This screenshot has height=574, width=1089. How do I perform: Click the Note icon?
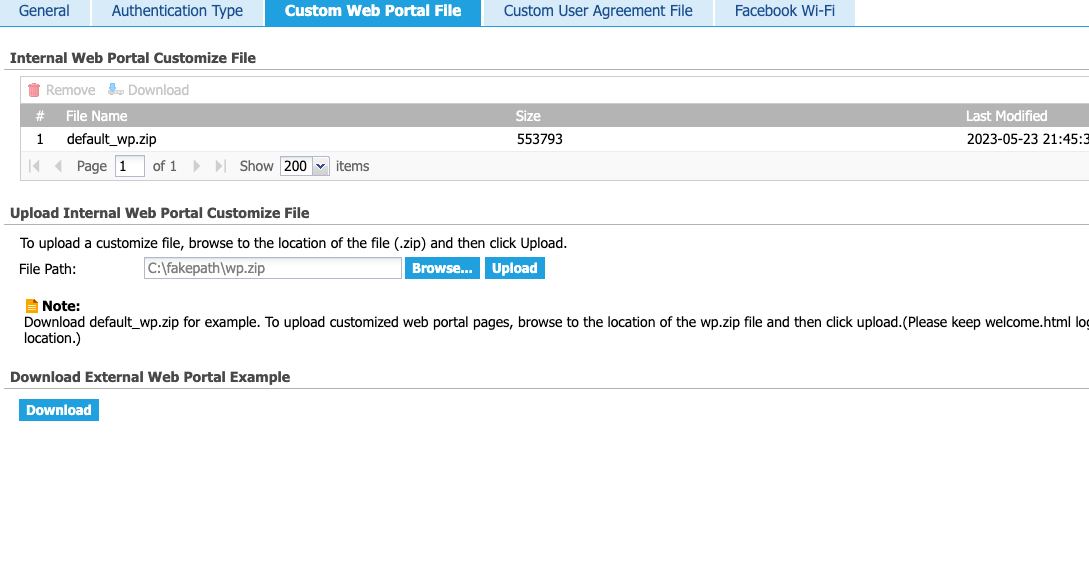(32, 306)
